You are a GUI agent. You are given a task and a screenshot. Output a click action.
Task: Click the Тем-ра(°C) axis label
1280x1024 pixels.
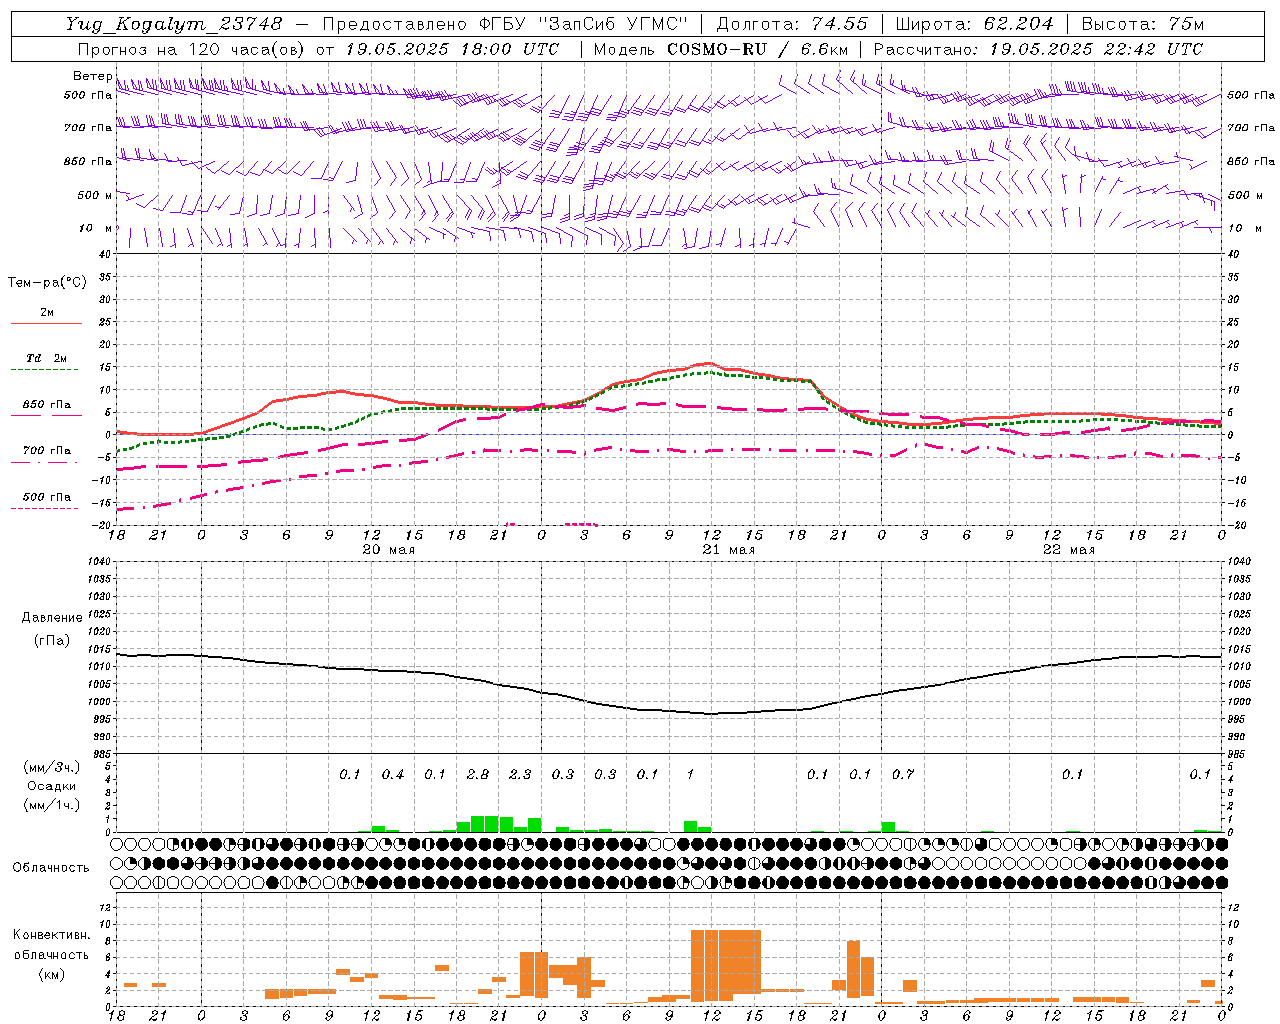(47, 283)
